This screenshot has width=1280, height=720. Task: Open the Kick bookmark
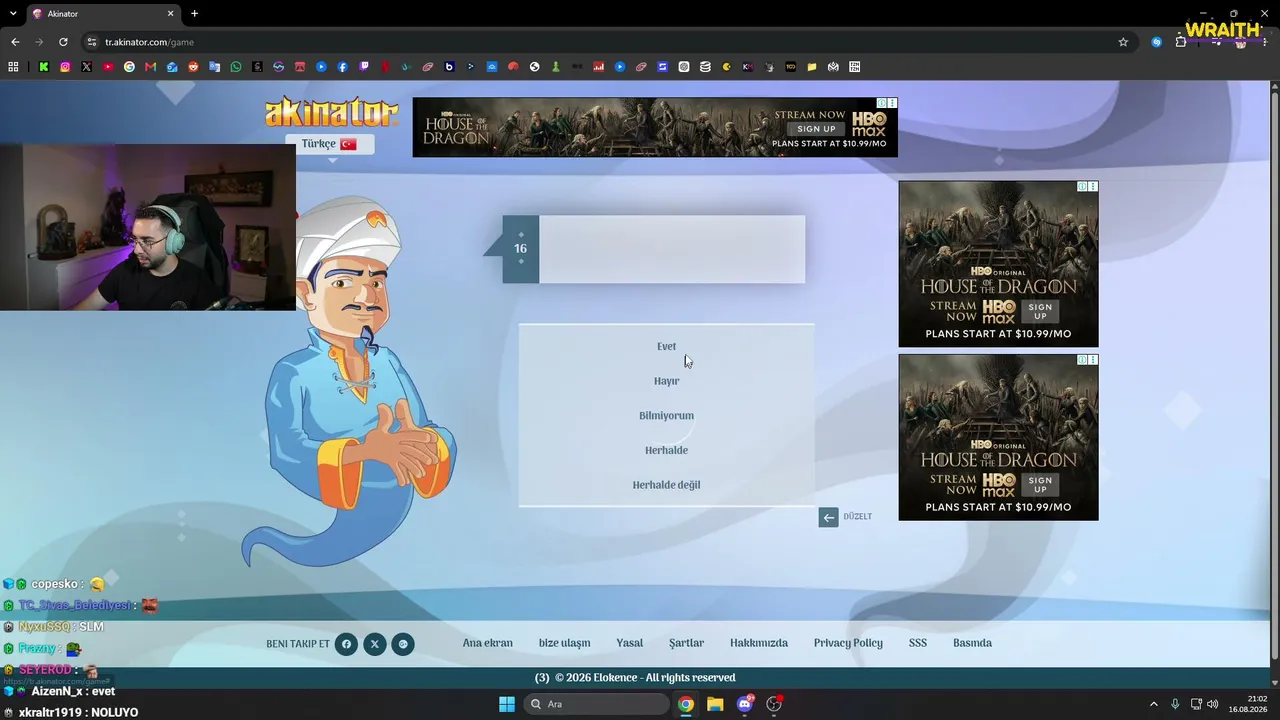coord(44,67)
